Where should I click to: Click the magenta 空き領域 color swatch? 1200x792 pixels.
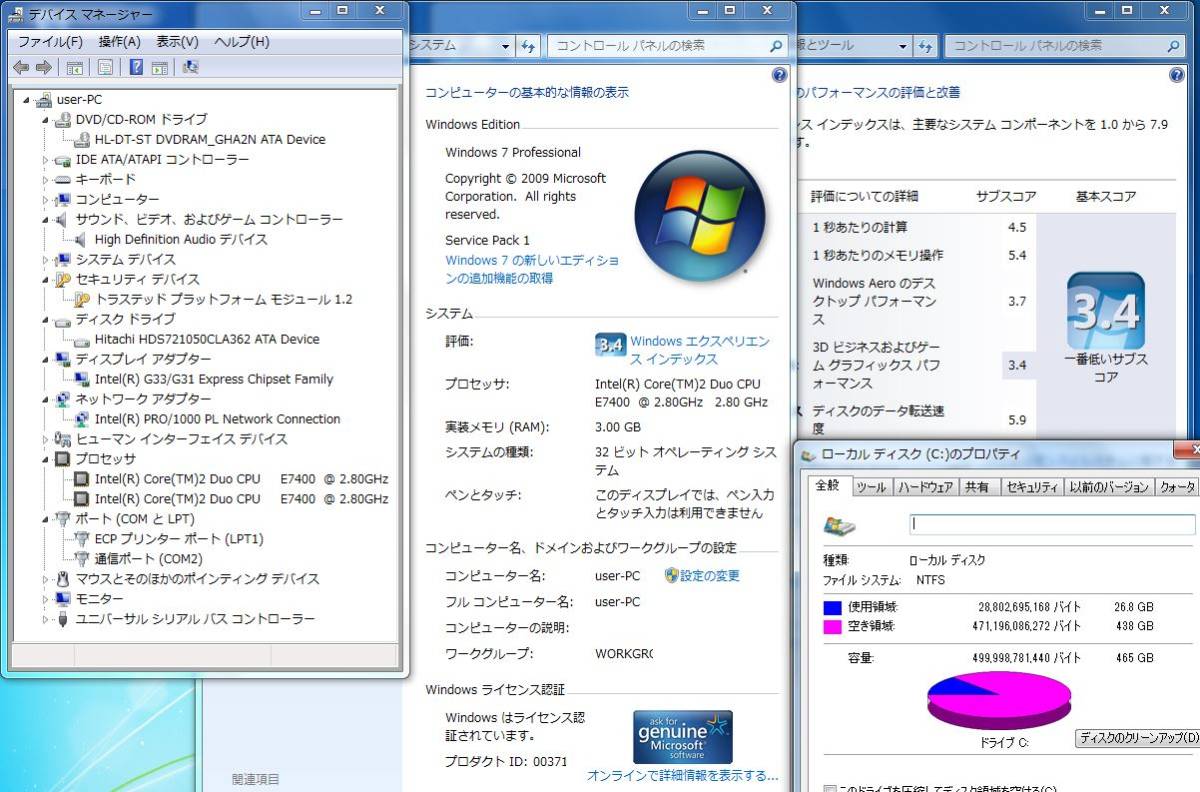[832, 626]
